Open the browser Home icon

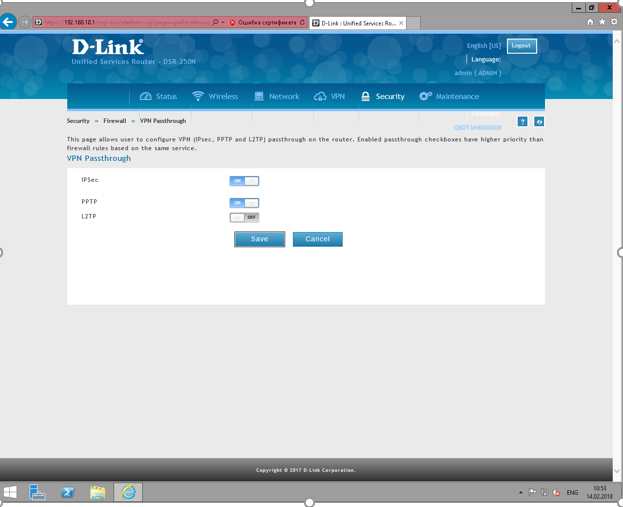tap(590, 22)
